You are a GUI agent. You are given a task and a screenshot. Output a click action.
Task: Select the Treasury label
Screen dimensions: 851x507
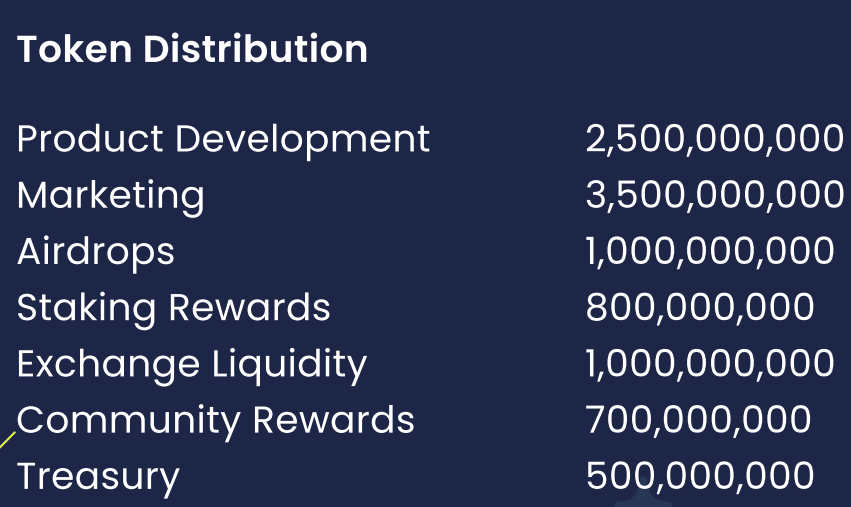[x=98, y=478]
